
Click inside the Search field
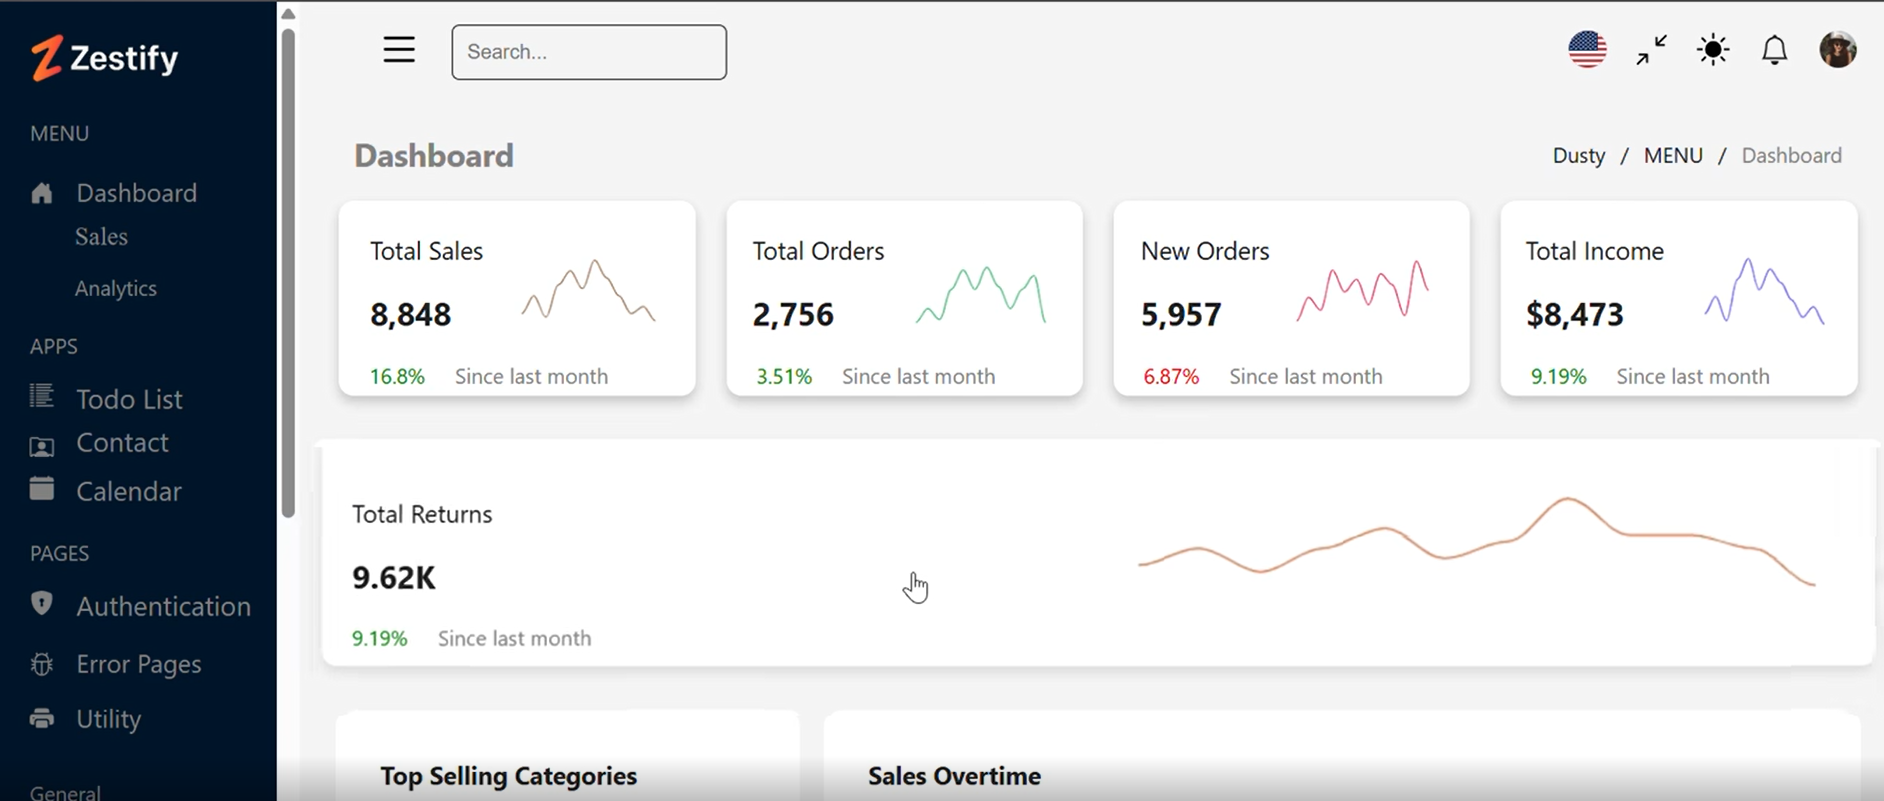589,52
